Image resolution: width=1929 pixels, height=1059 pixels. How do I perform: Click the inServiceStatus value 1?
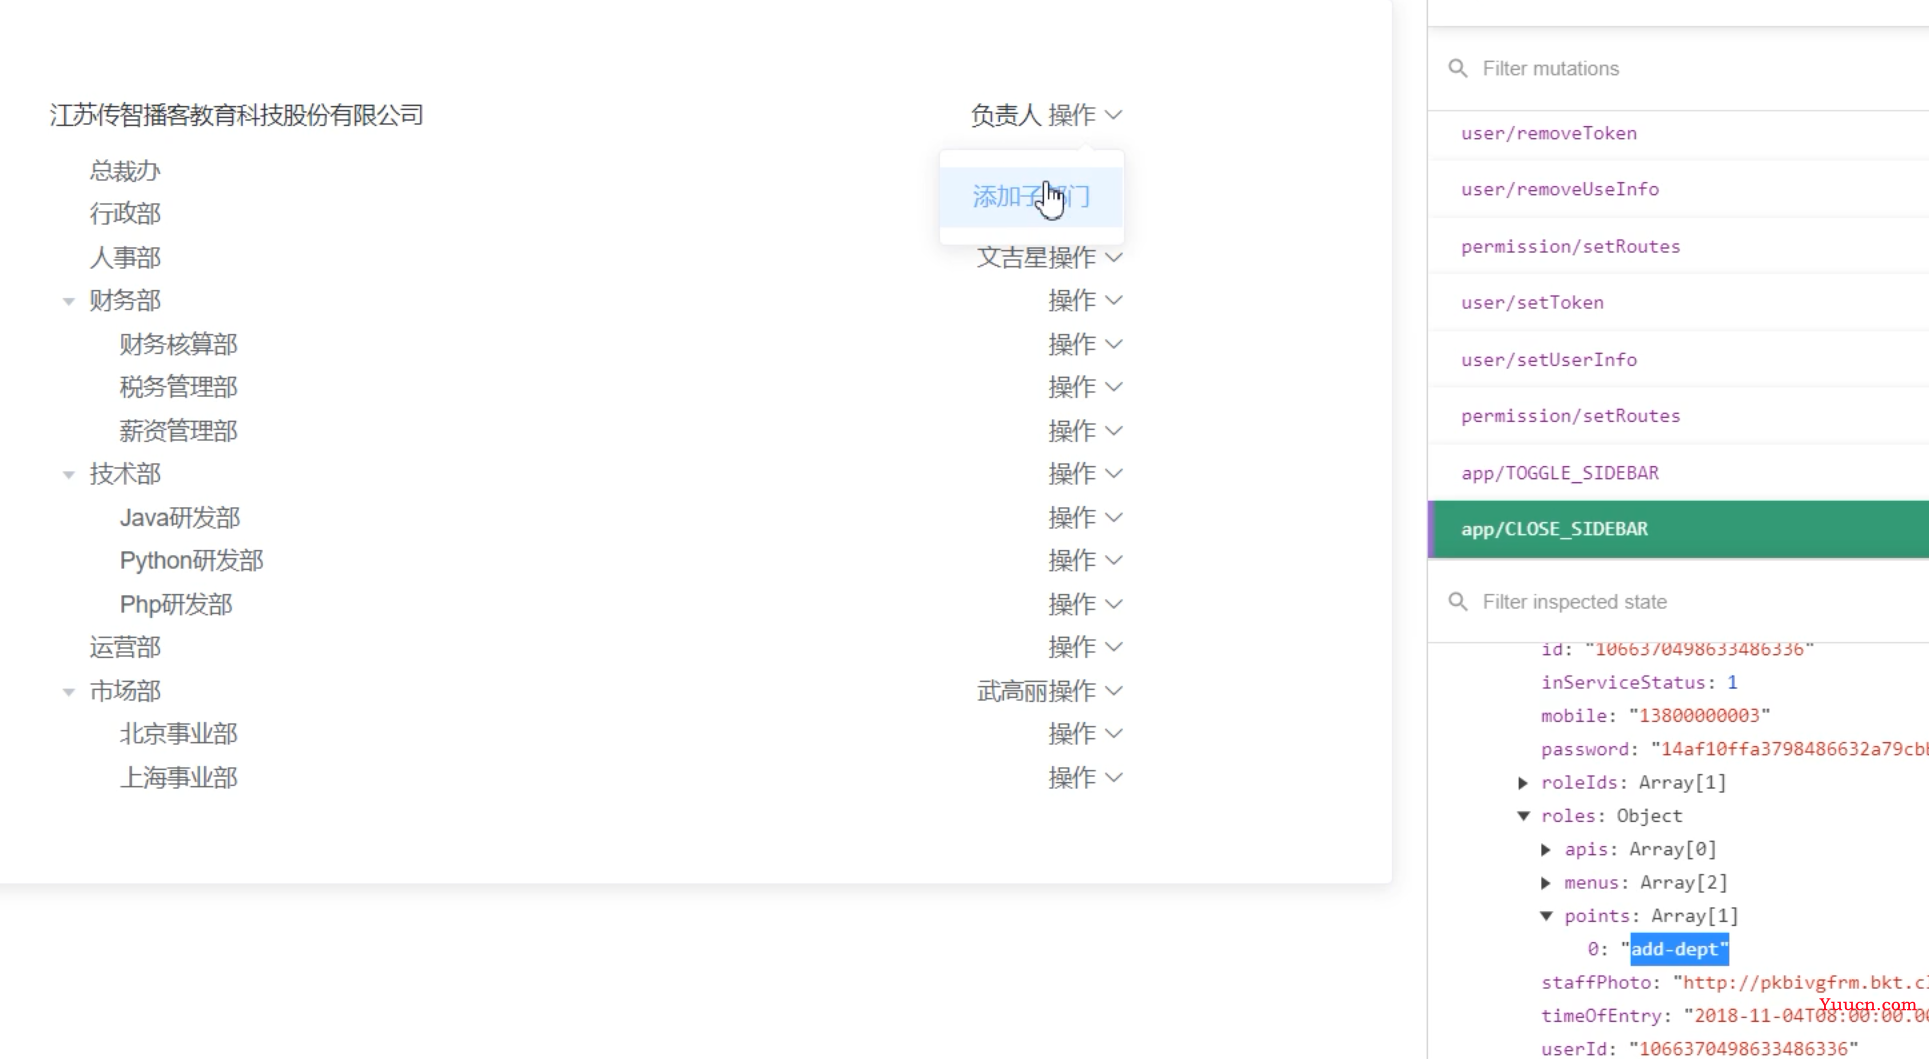coord(1732,682)
